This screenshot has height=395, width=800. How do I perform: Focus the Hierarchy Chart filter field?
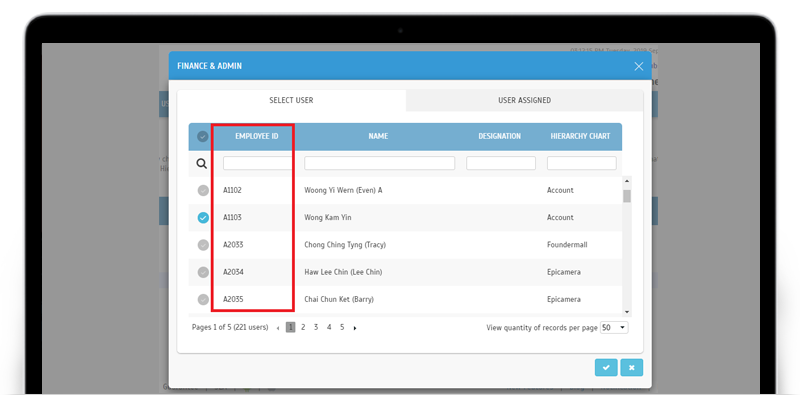(x=582, y=163)
